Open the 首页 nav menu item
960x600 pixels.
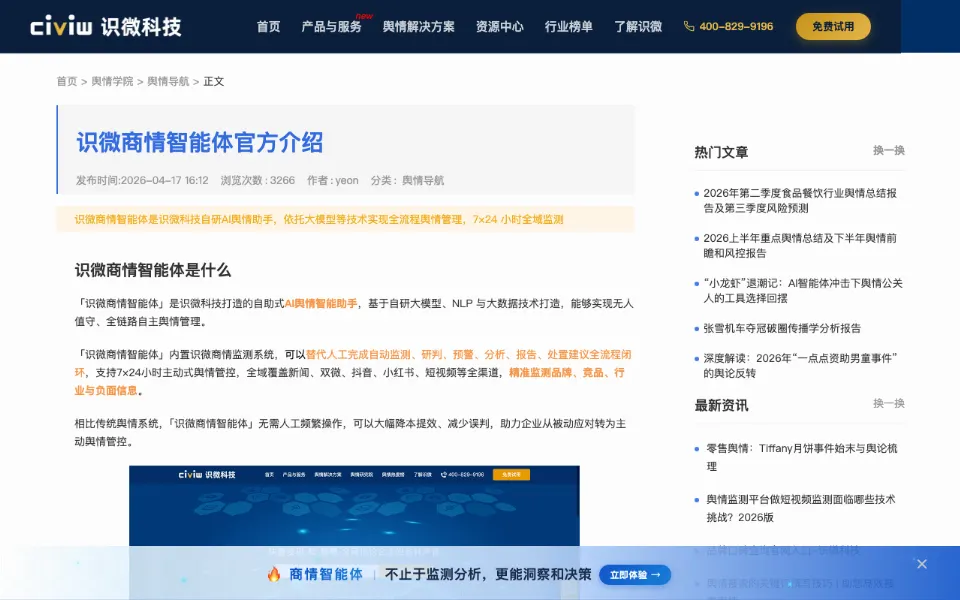pos(268,26)
